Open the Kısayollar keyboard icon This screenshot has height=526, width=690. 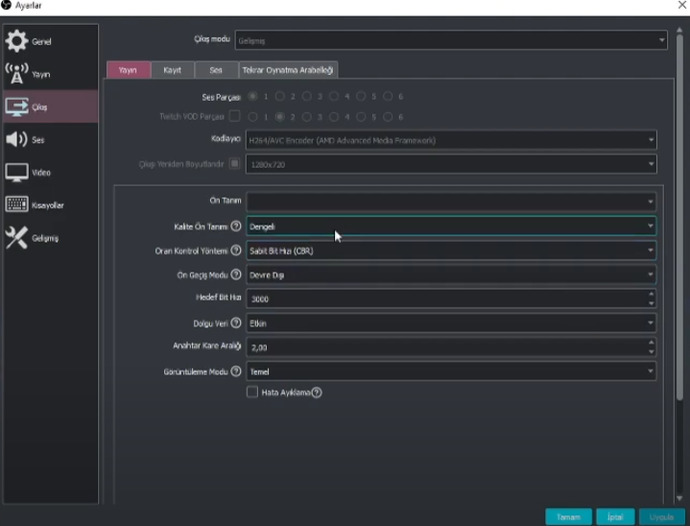click(x=17, y=205)
